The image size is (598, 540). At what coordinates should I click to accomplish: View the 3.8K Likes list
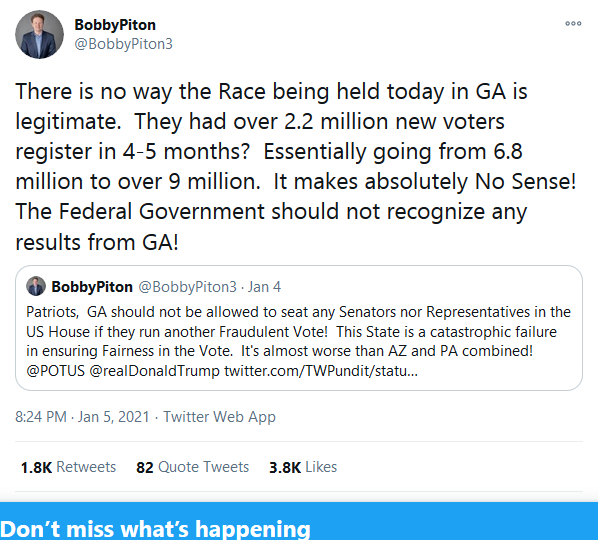pyautogui.click(x=303, y=467)
